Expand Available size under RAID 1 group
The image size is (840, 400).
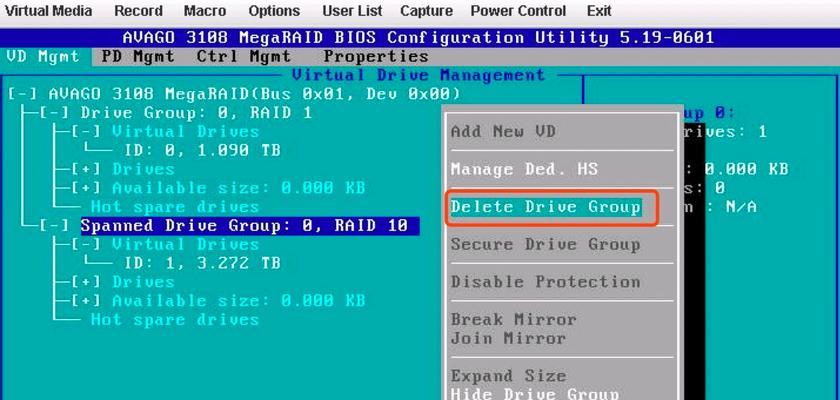86,188
